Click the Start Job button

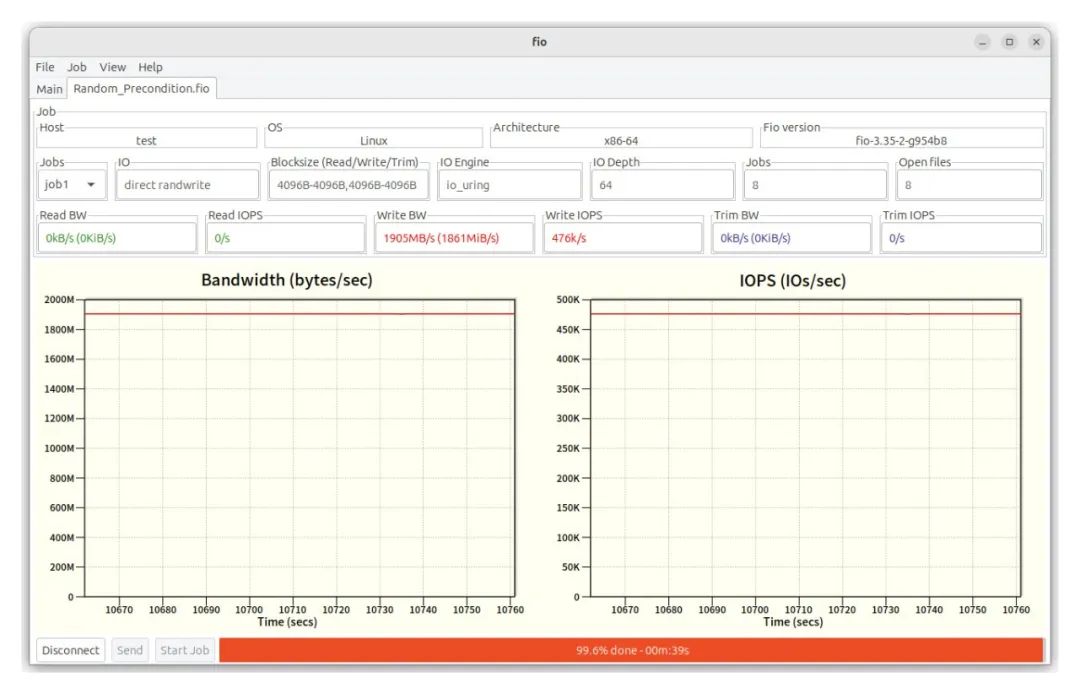coord(185,650)
